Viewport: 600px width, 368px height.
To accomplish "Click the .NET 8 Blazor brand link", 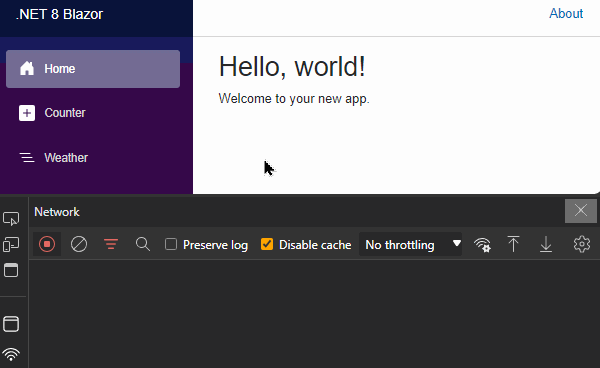I will click(x=59, y=15).
